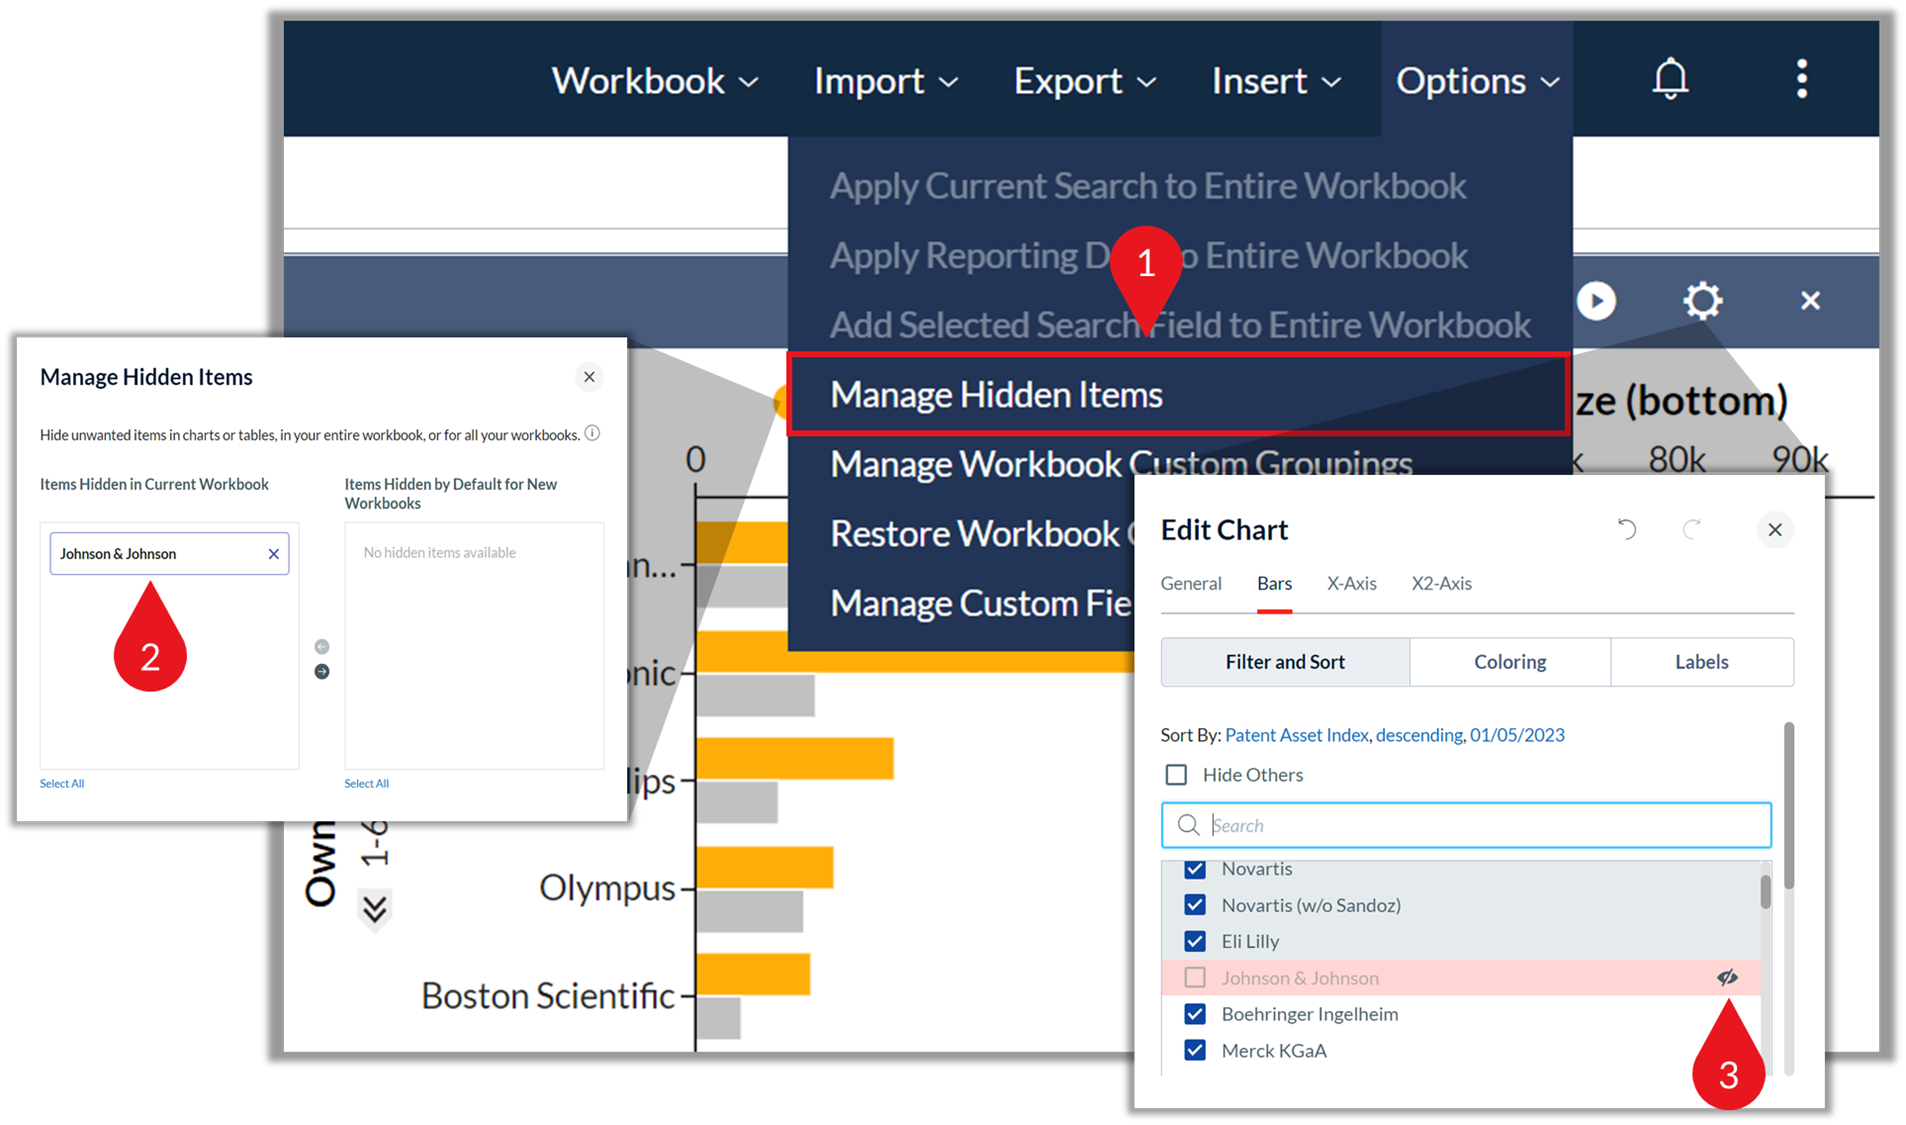
Task: Click the undo arrow in Edit Chart
Action: [1627, 529]
